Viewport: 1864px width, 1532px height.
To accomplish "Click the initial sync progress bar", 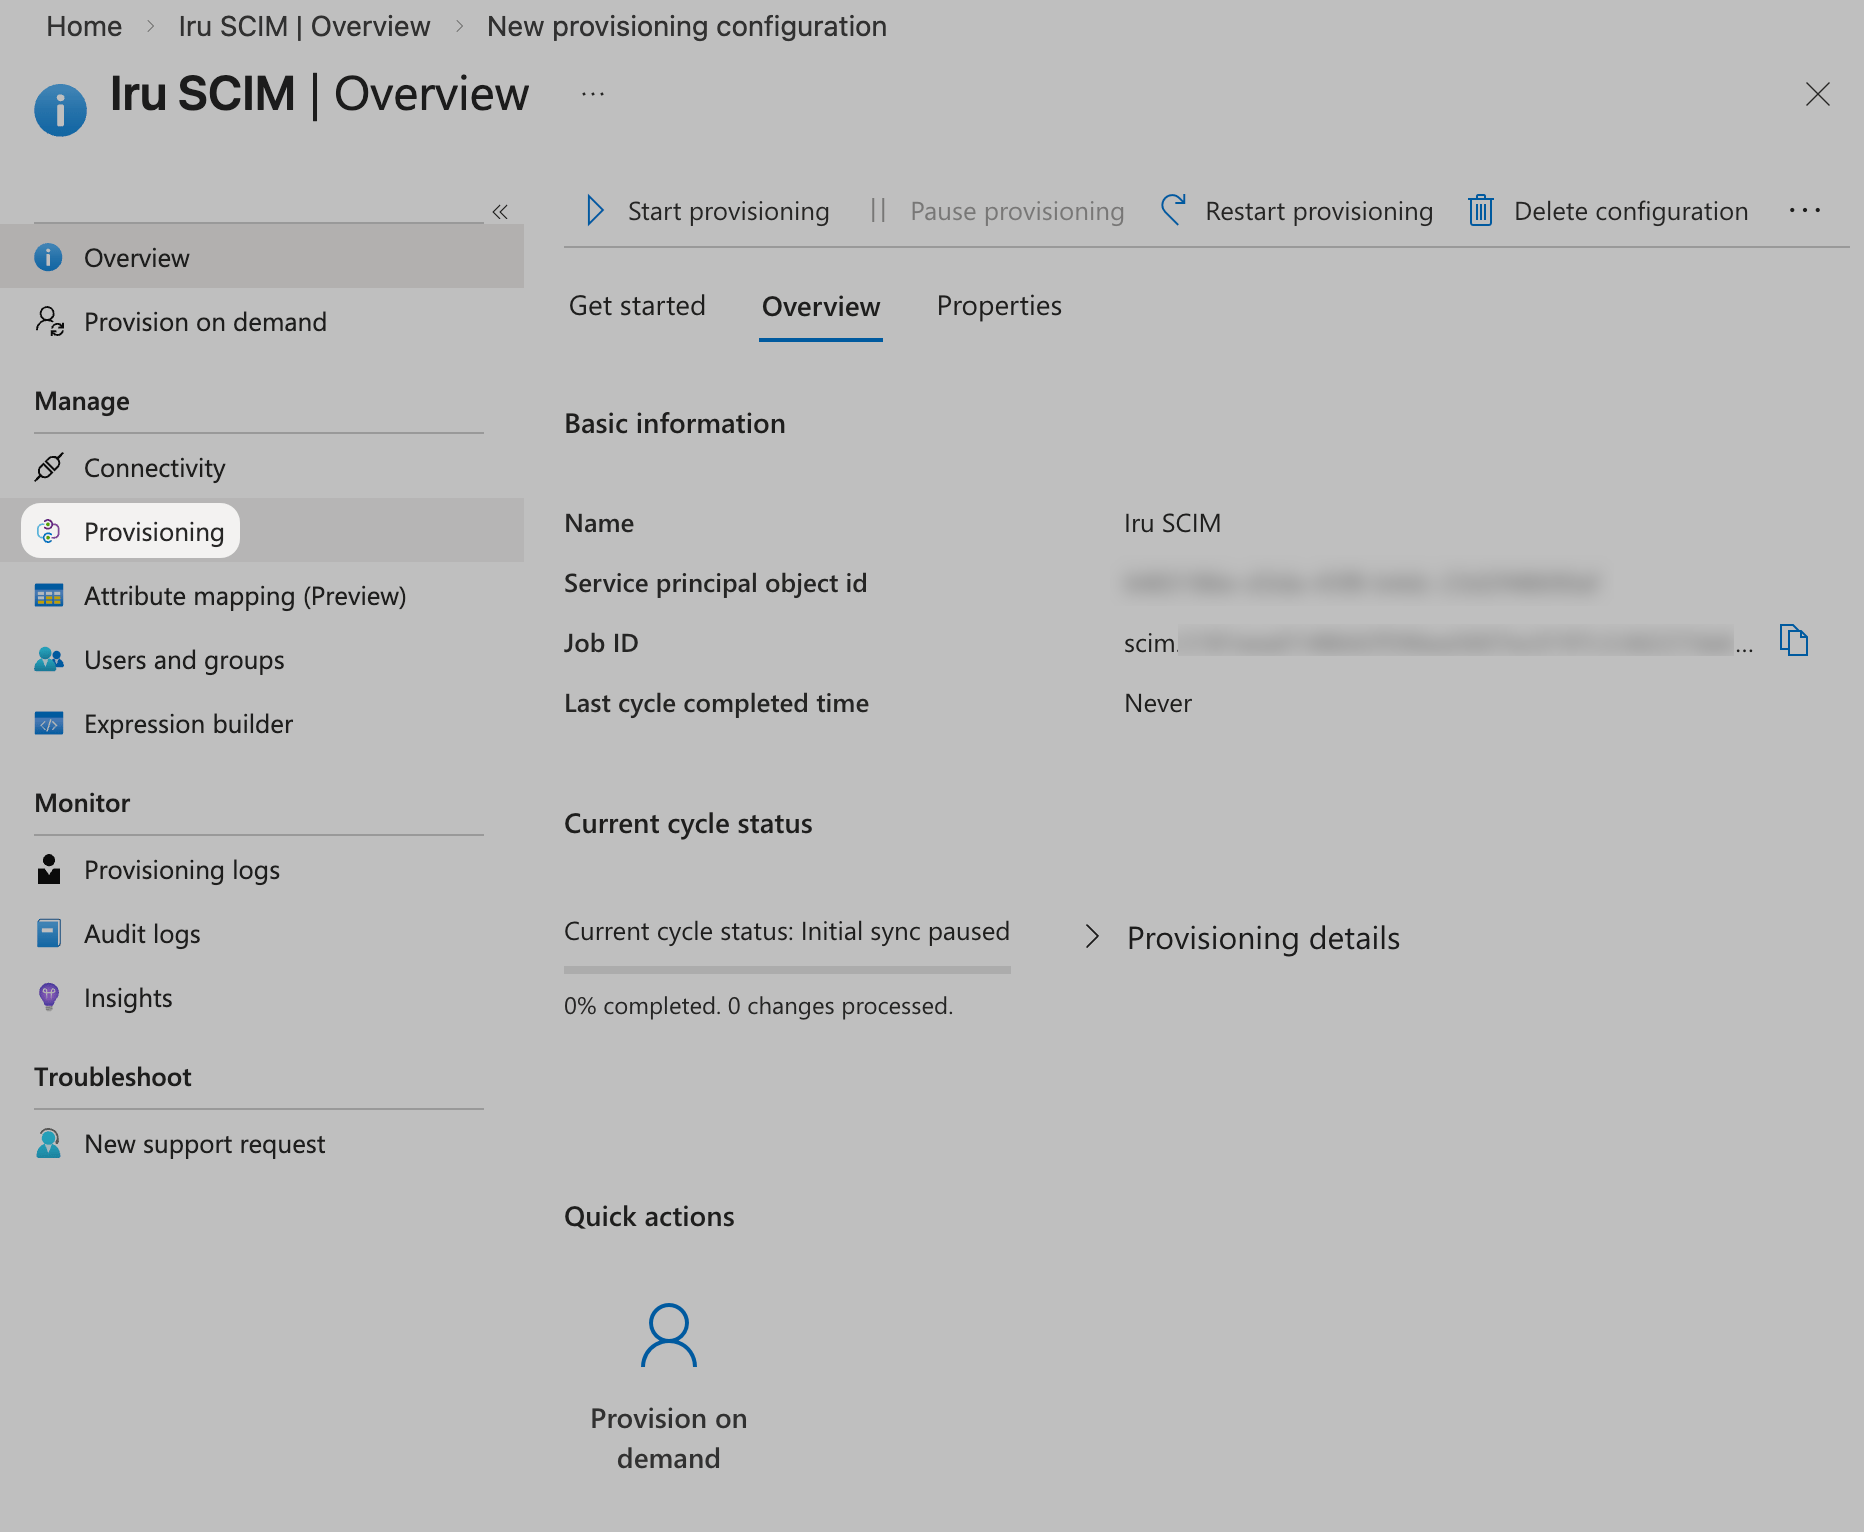I will pyautogui.click(x=787, y=969).
